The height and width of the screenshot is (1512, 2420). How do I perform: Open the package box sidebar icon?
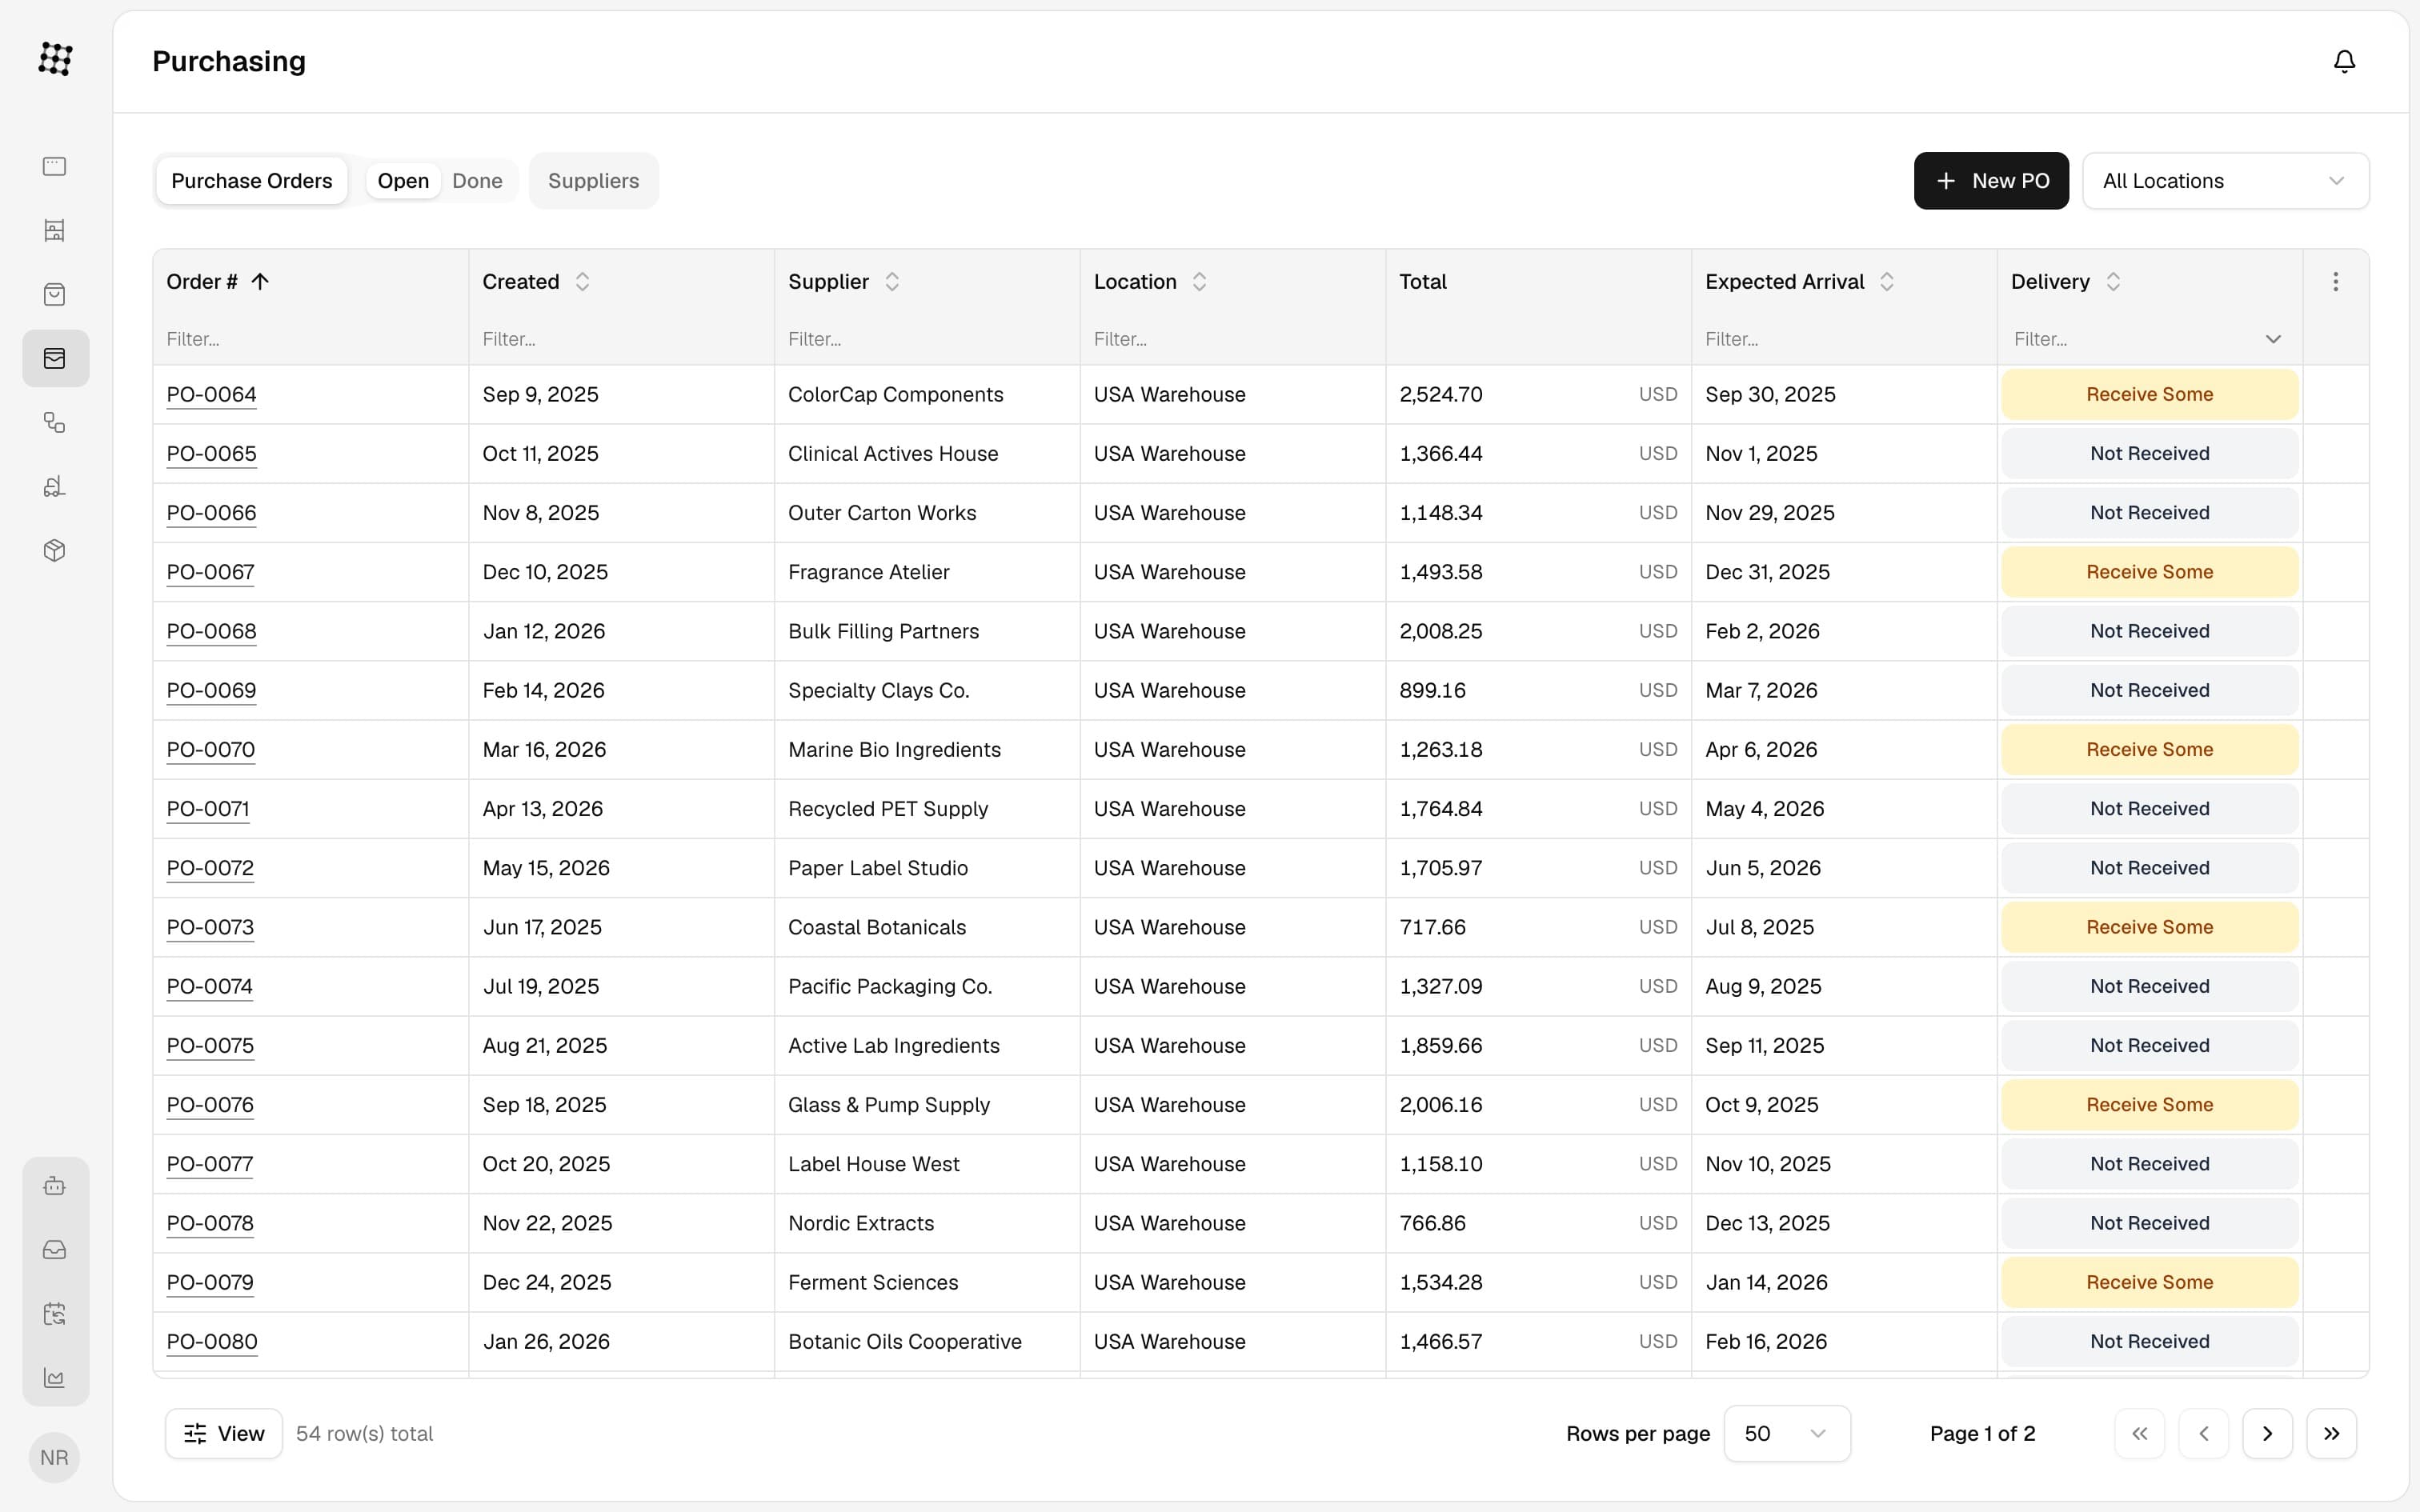click(55, 550)
